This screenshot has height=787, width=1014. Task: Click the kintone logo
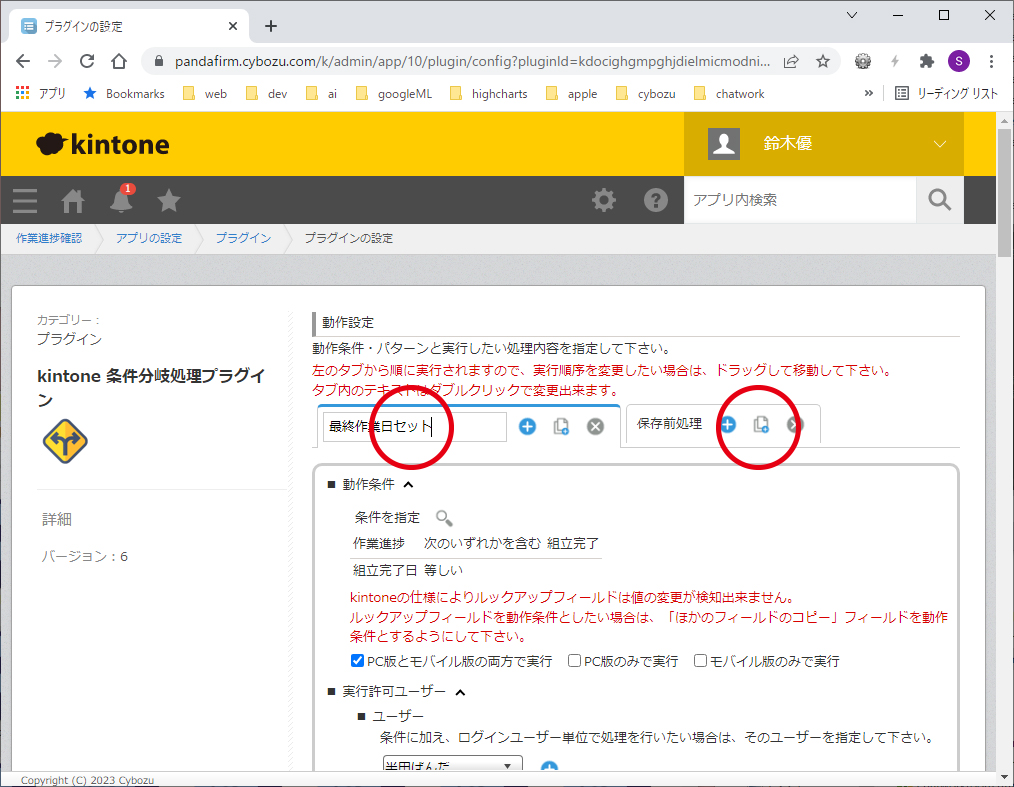[102, 144]
